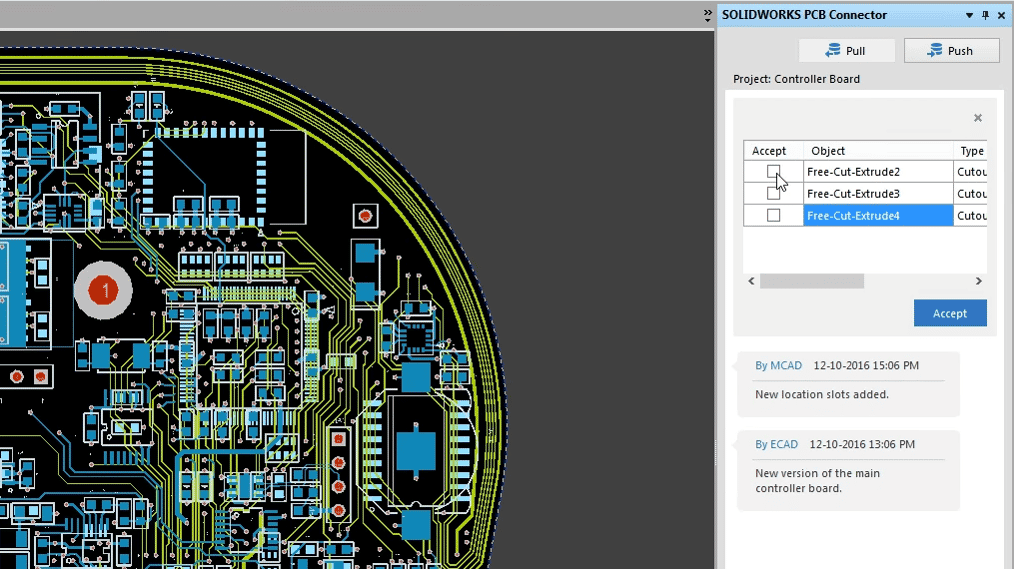Tick the Accept checkbox for Free-Cut-Extrude4
The height and width of the screenshot is (569, 1014).
pos(773,215)
